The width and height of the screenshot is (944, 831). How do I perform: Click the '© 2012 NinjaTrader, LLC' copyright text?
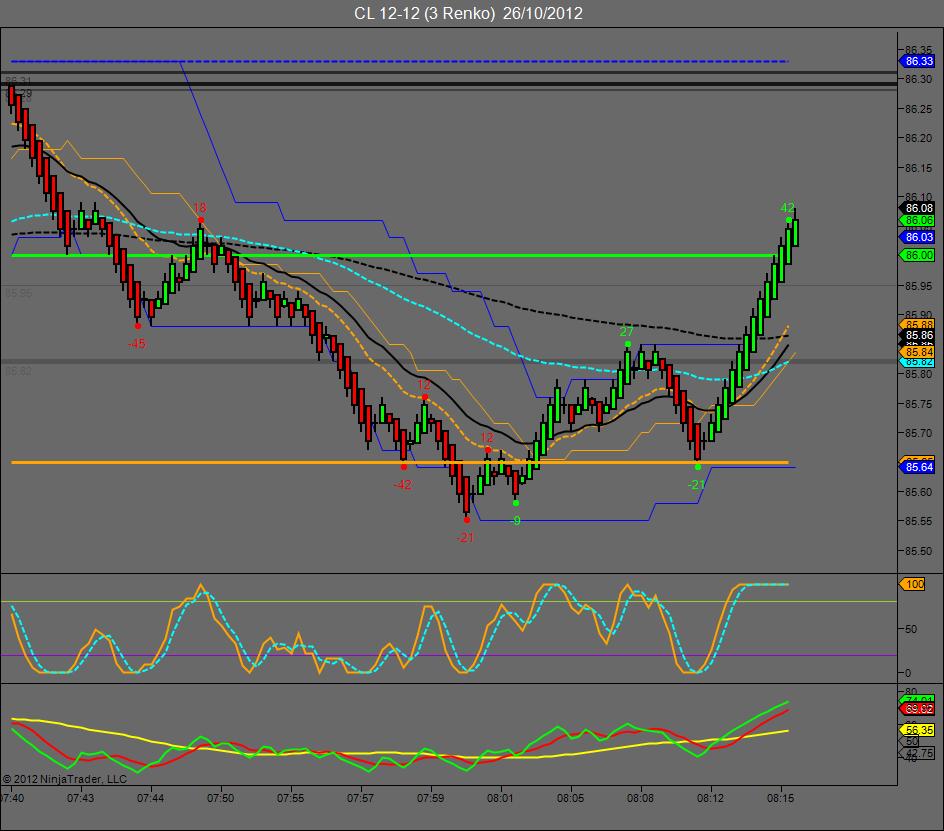65,779
